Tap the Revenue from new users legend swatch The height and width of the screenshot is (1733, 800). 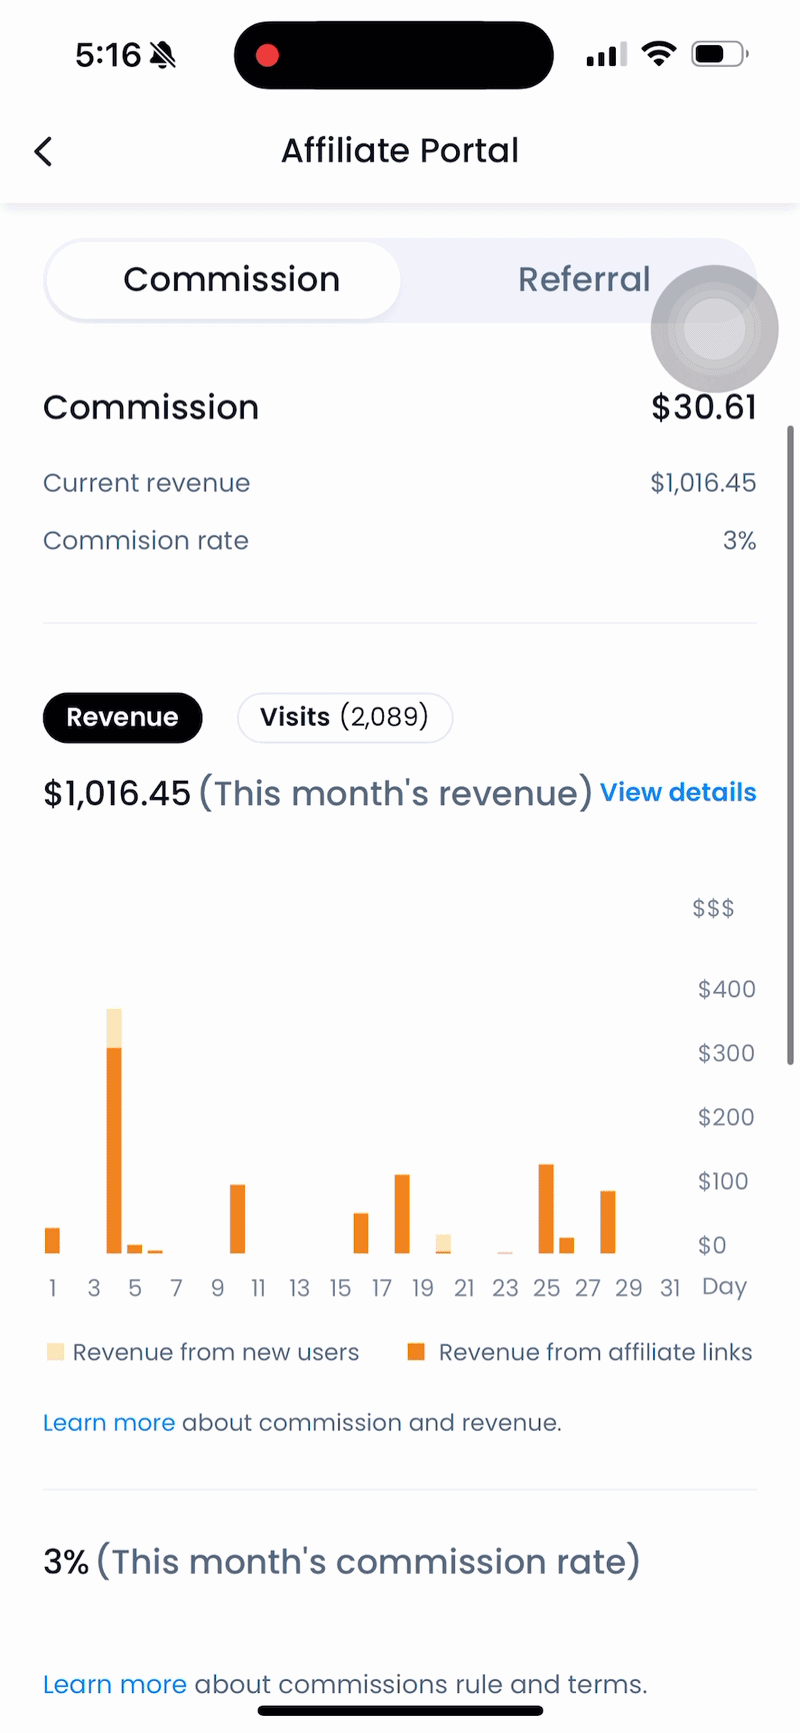[55, 1352]
